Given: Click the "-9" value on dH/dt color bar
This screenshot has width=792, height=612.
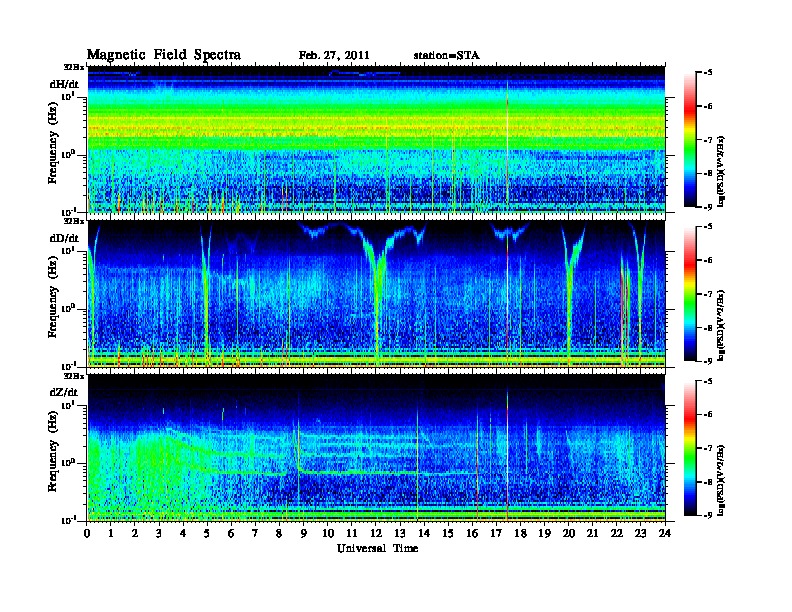Looking at the screenshot, I should (708, 207).
